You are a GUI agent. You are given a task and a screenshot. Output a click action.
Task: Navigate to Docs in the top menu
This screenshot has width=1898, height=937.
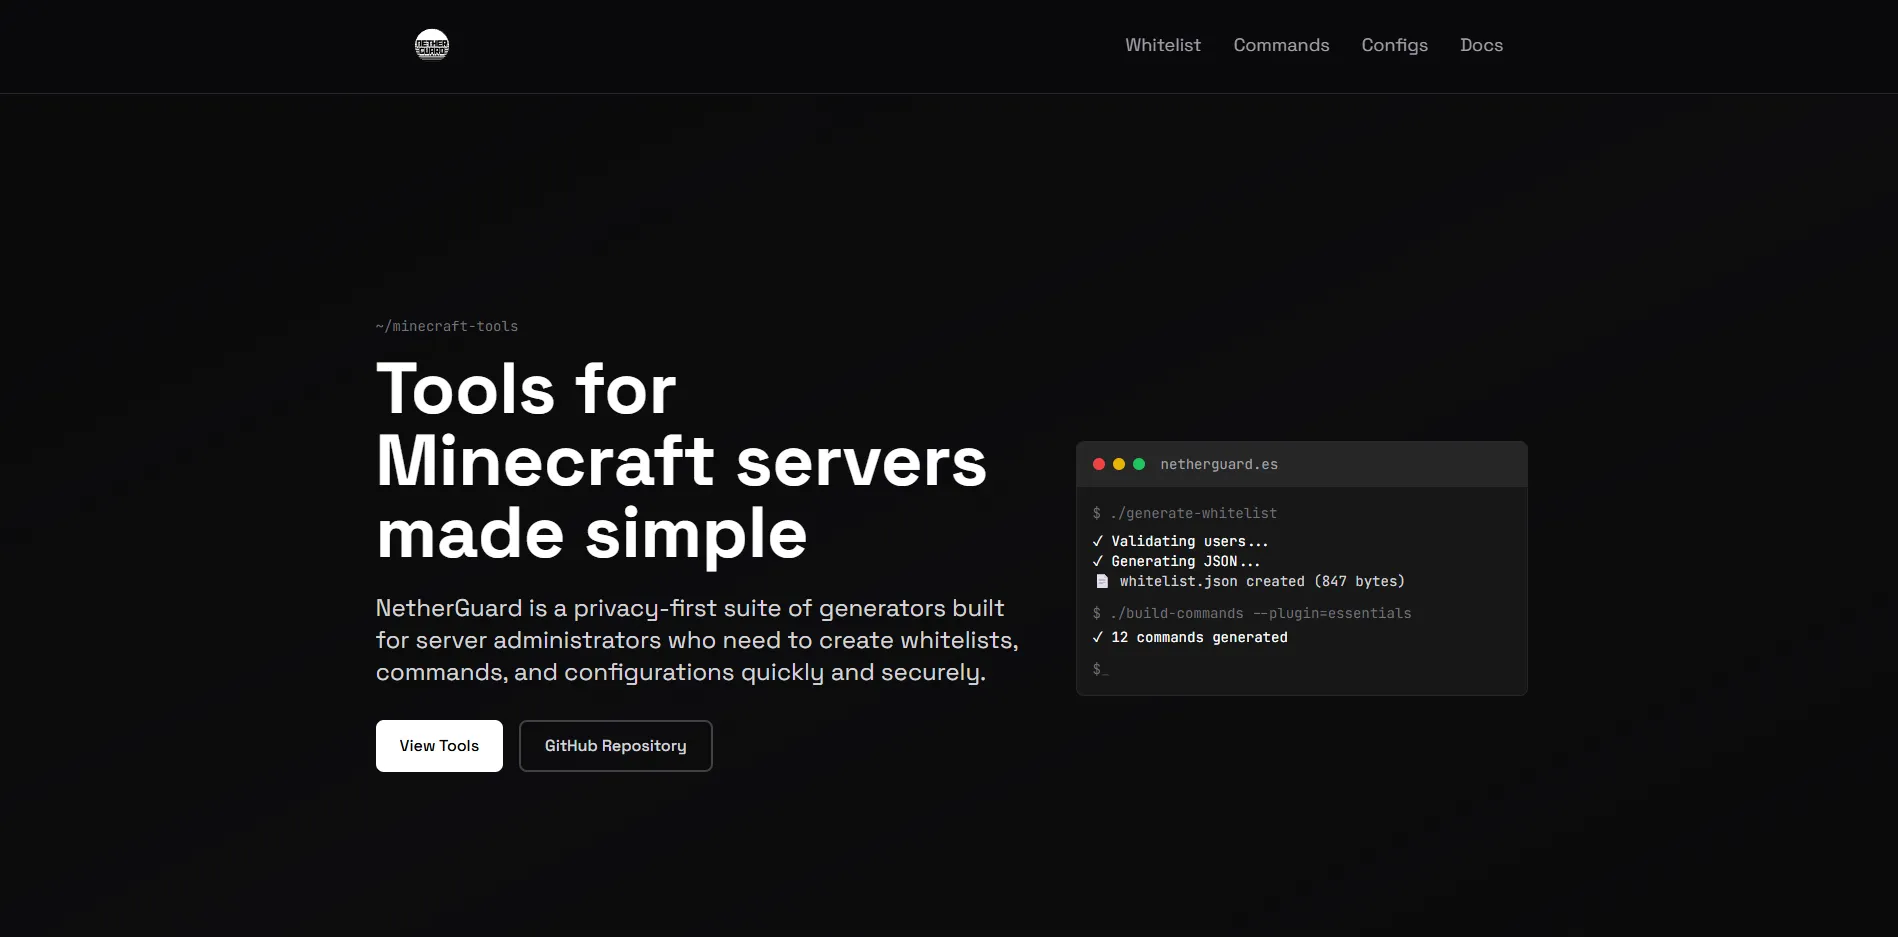(x=1481, y=45)
